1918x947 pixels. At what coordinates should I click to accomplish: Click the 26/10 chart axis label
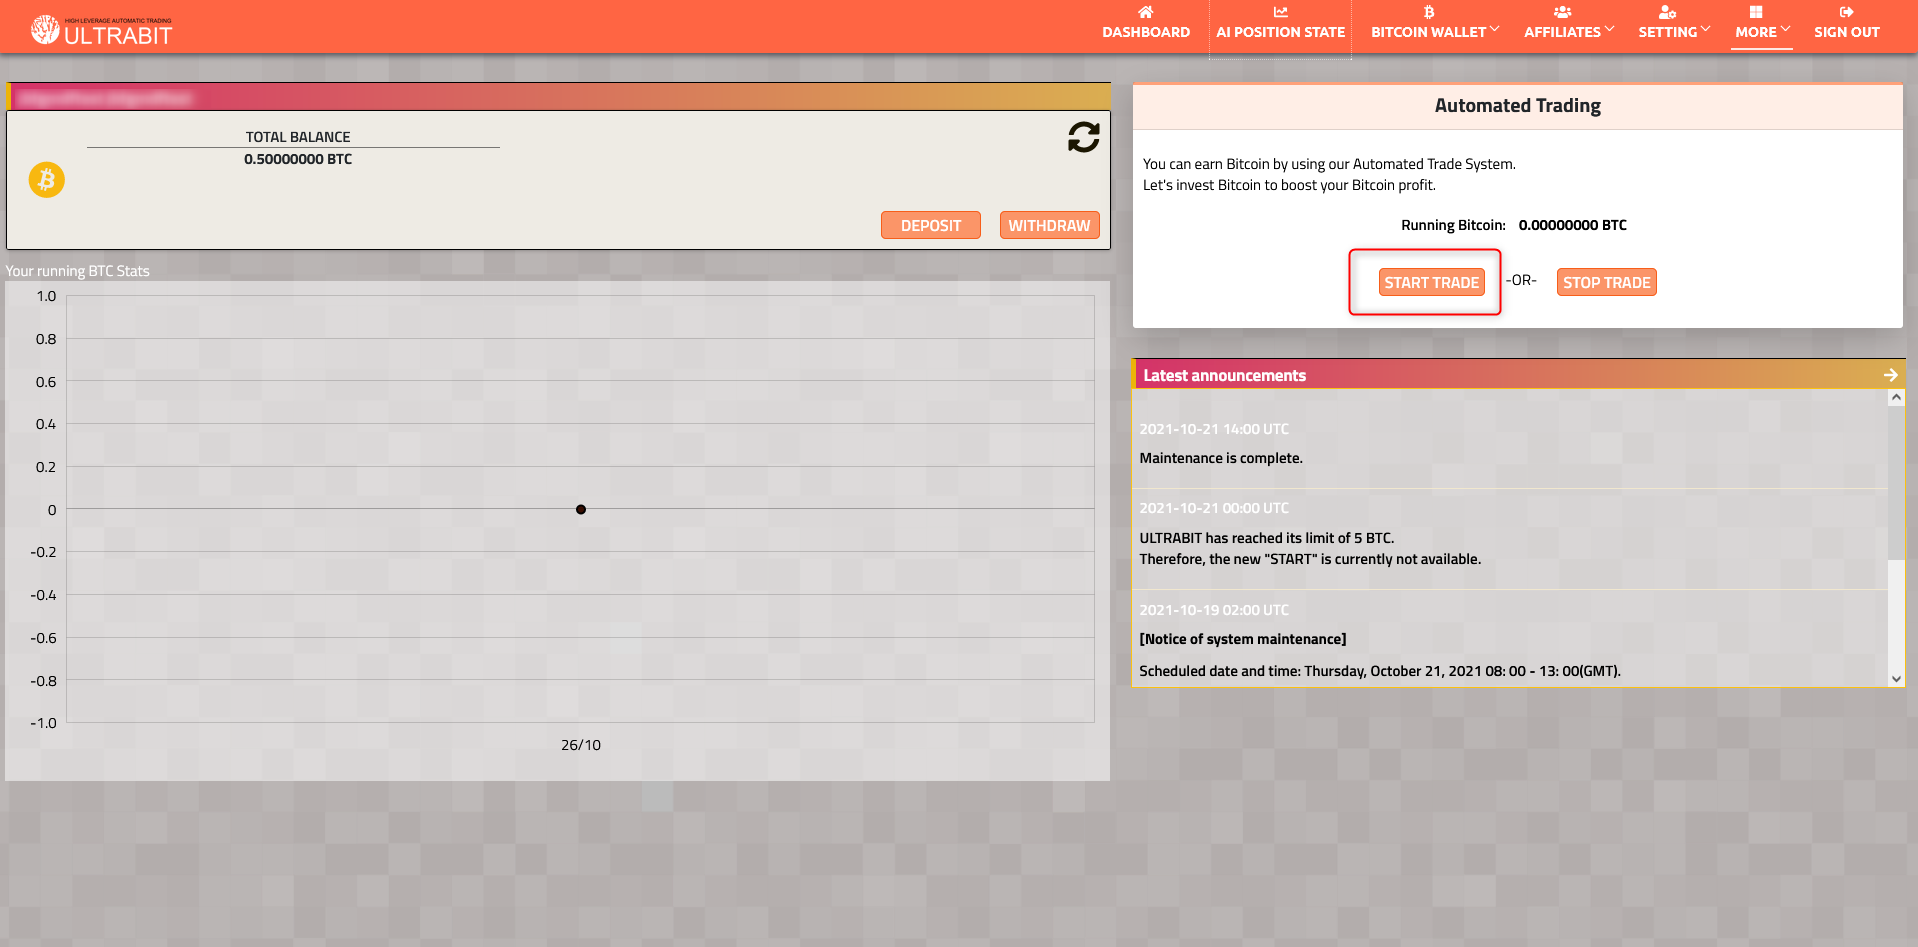click(x=581, y=745)
